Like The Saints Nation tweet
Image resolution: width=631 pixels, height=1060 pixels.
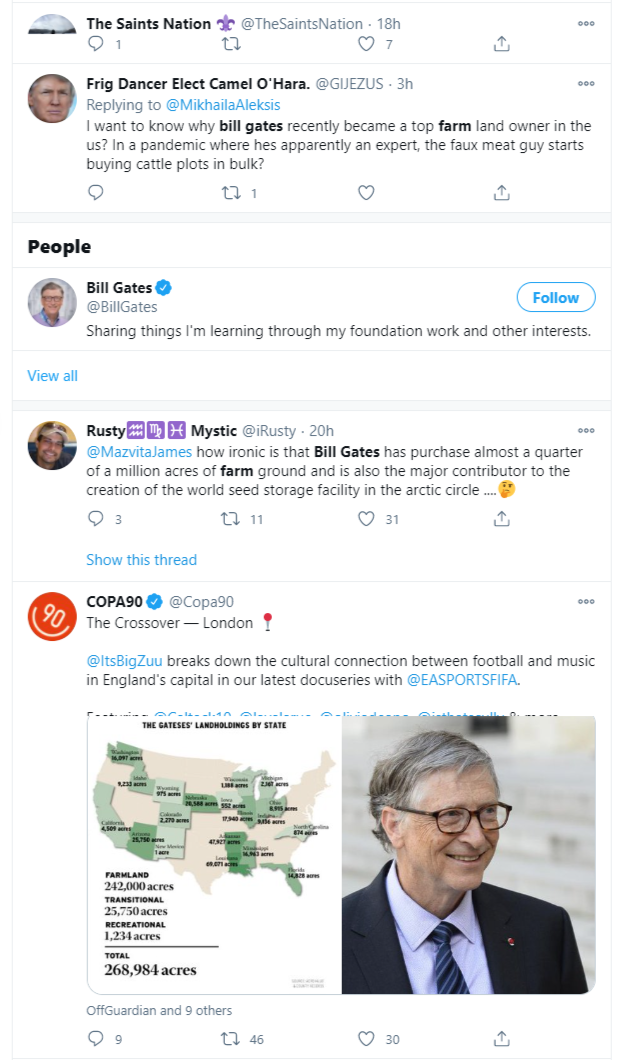[x=366, y=44]
